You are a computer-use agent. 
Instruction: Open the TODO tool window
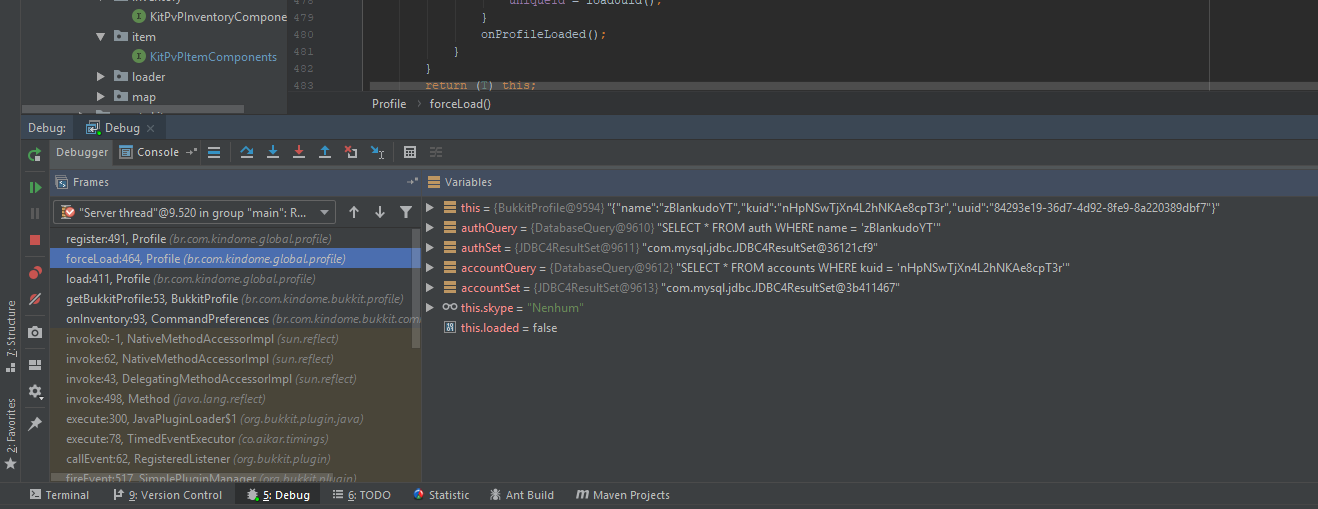362,495
